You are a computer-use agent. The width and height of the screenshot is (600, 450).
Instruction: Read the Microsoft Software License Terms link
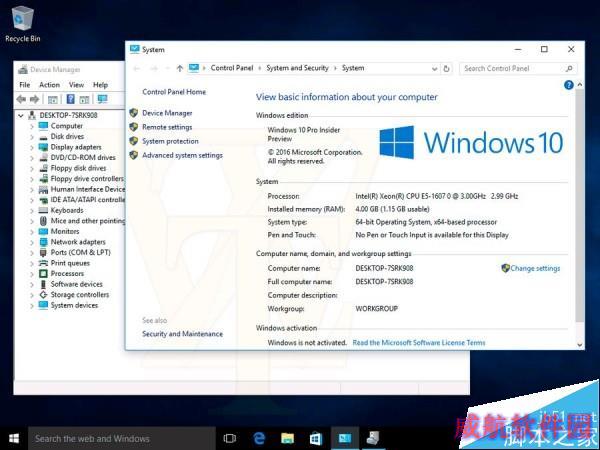pos(419,343)
